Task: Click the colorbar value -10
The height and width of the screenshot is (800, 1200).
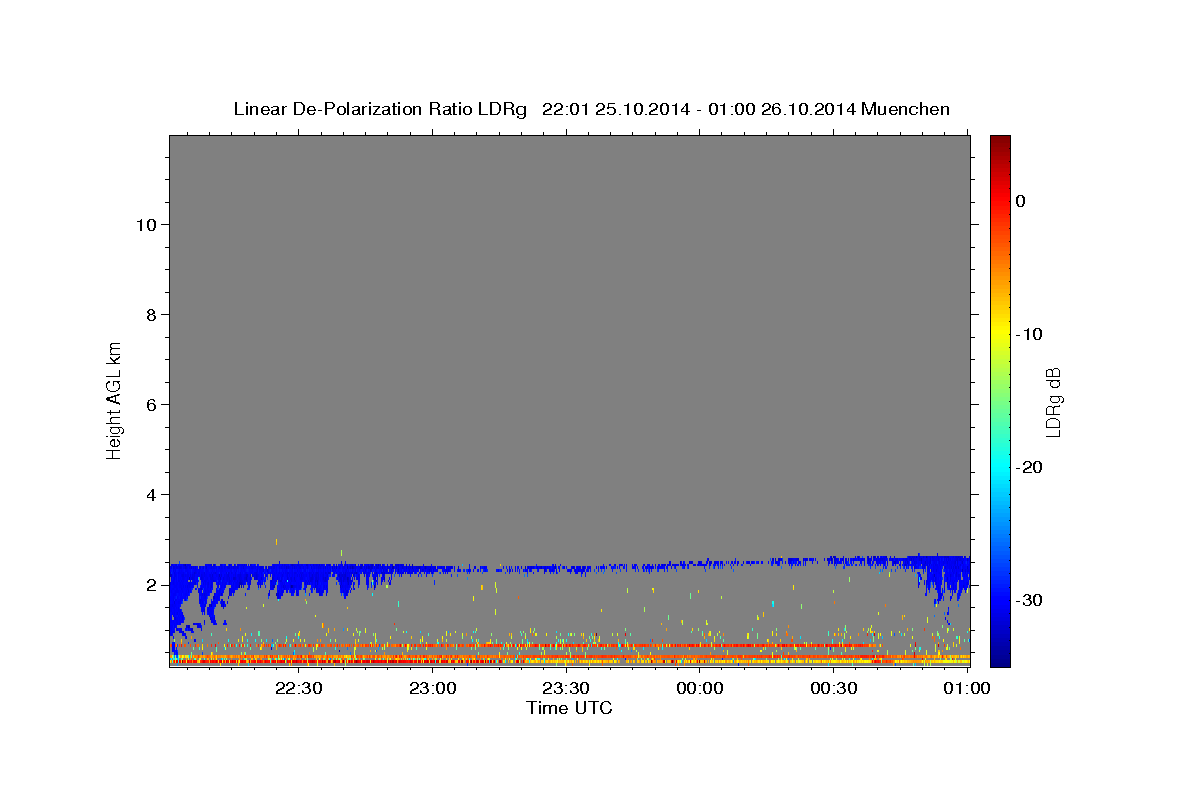Action: pyautogui.click(x=1030, y=334)
